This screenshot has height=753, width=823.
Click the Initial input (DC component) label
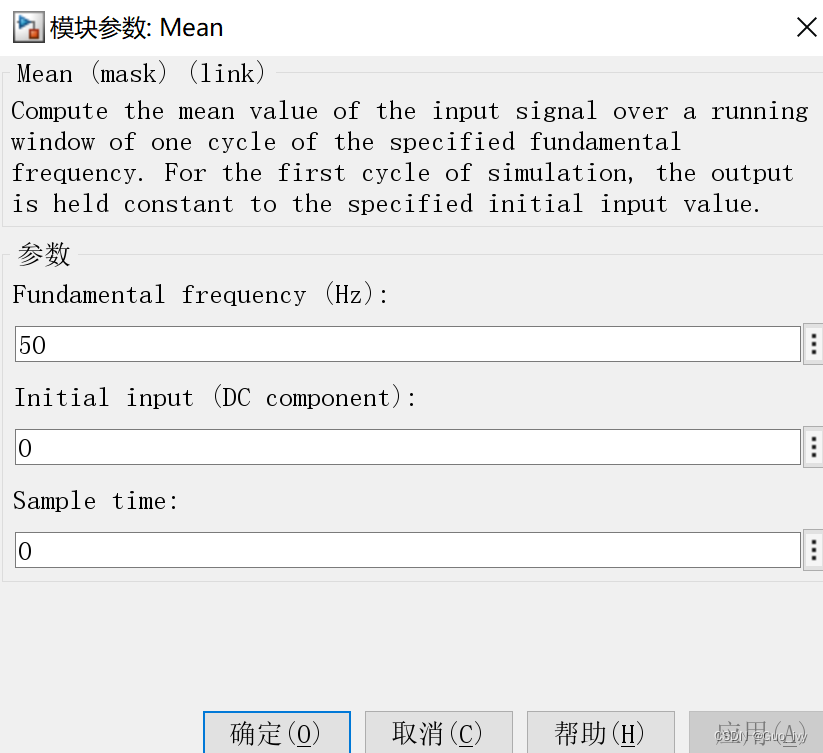pos(215,397)
